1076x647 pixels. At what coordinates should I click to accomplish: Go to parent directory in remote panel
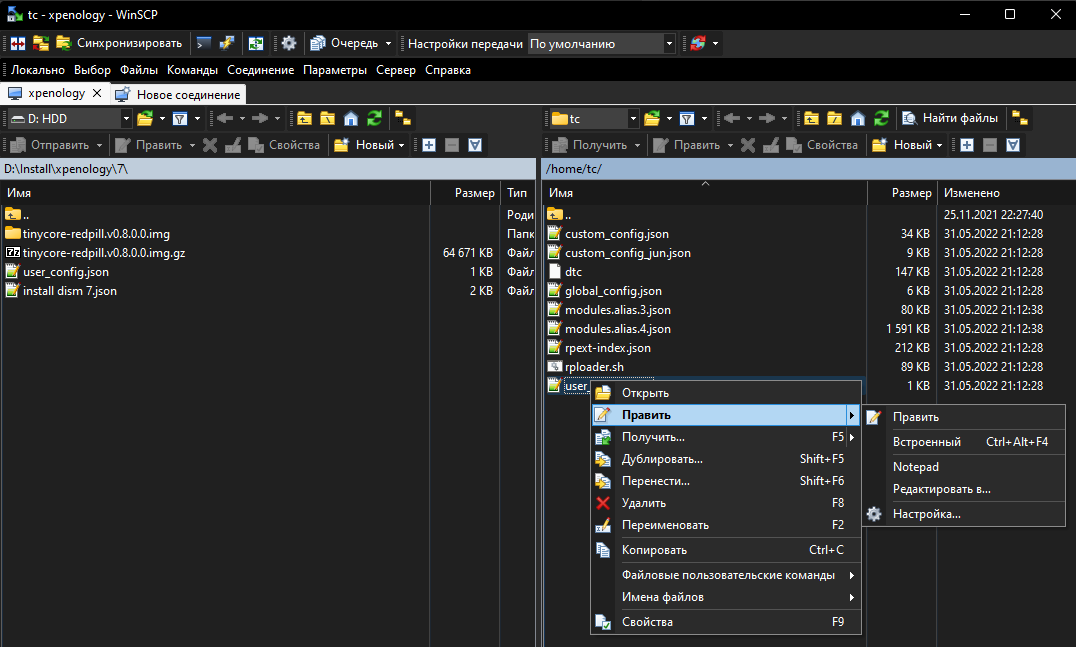point(811,118)
